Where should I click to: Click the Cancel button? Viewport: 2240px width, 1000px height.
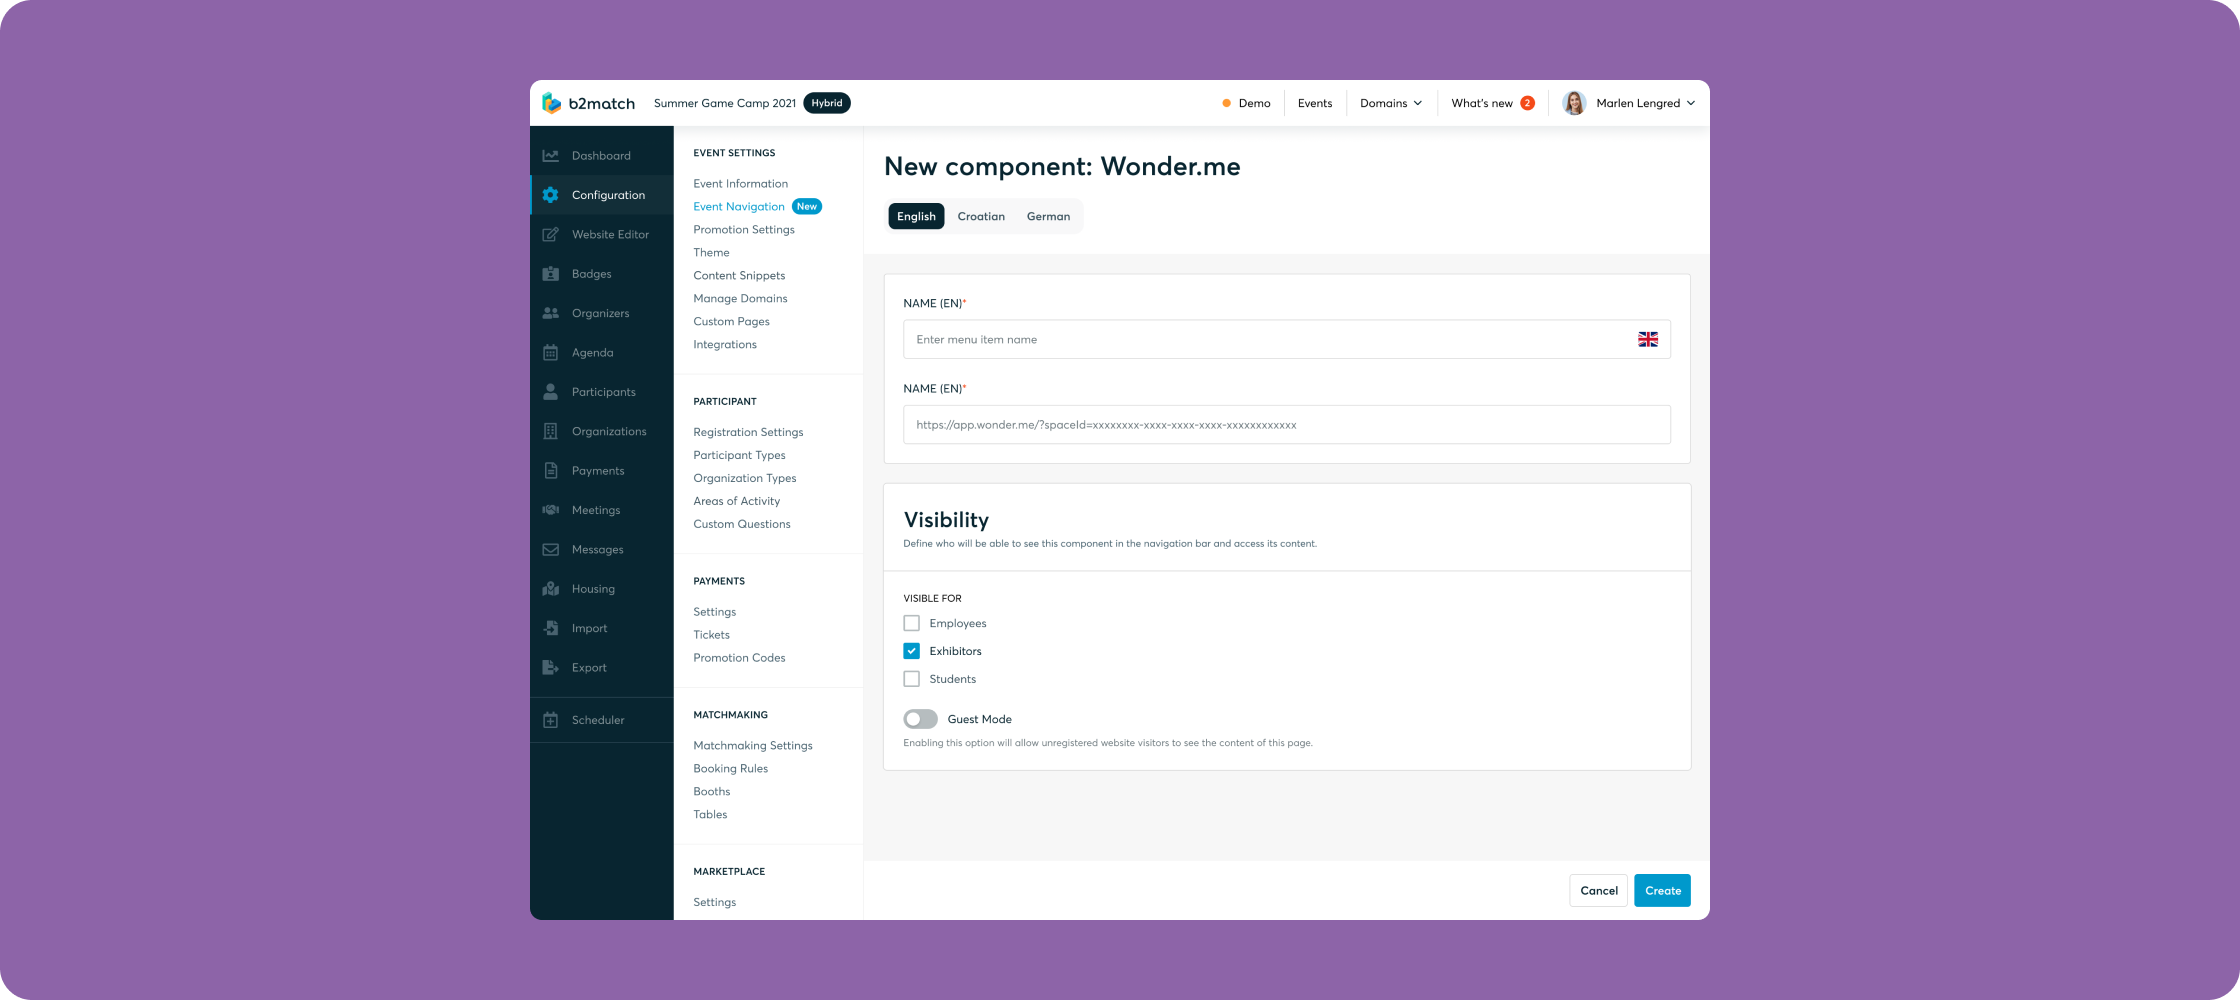1598,891
